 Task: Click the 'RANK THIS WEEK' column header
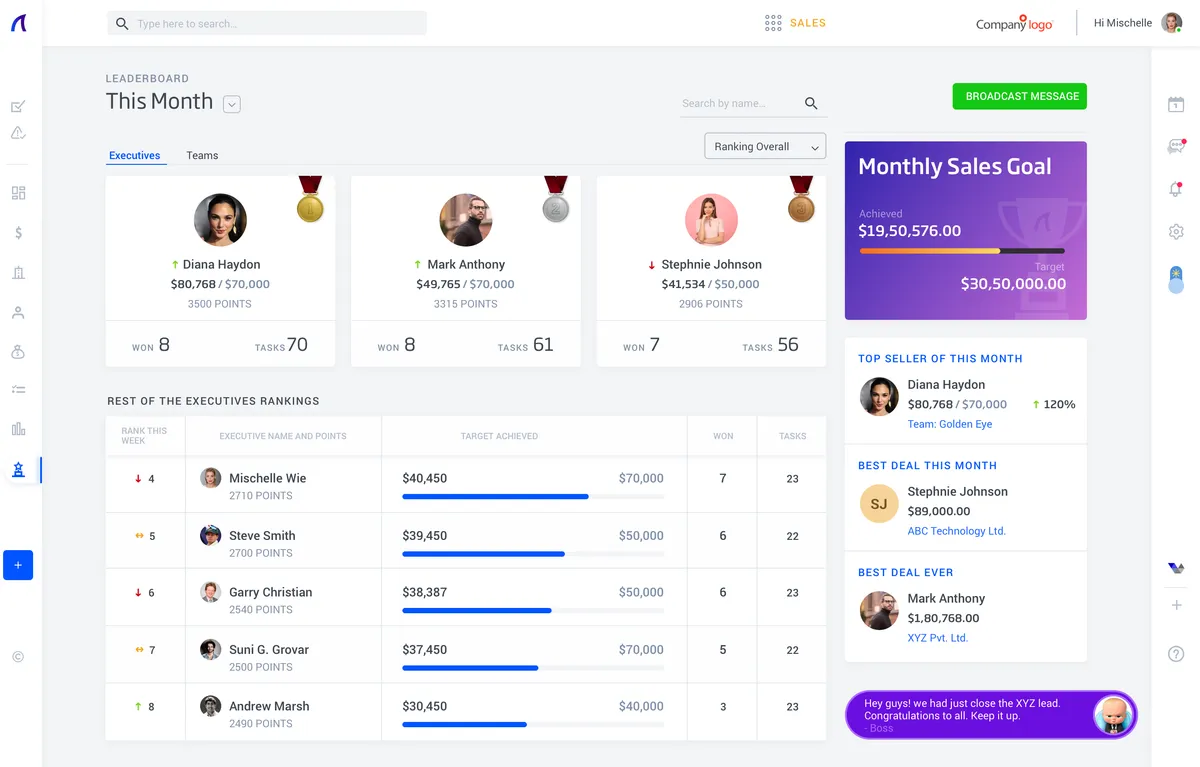[x=145, y=436]
